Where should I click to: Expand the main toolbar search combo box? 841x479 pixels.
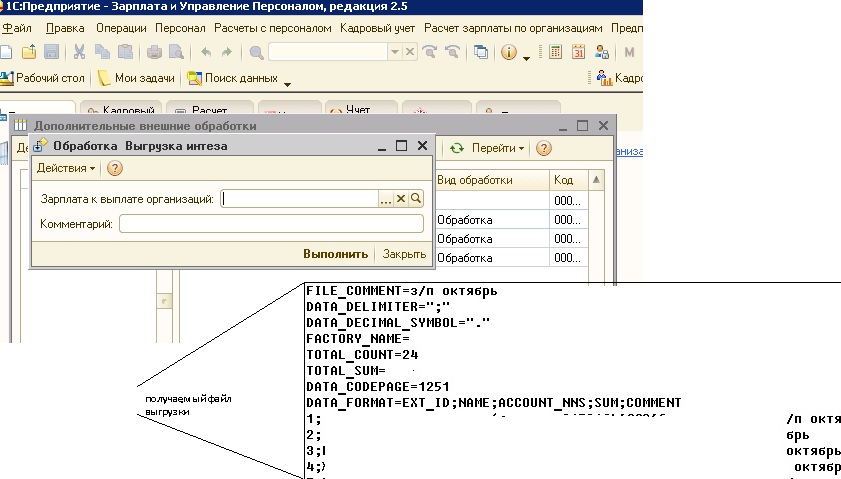(x=395, y=52)
